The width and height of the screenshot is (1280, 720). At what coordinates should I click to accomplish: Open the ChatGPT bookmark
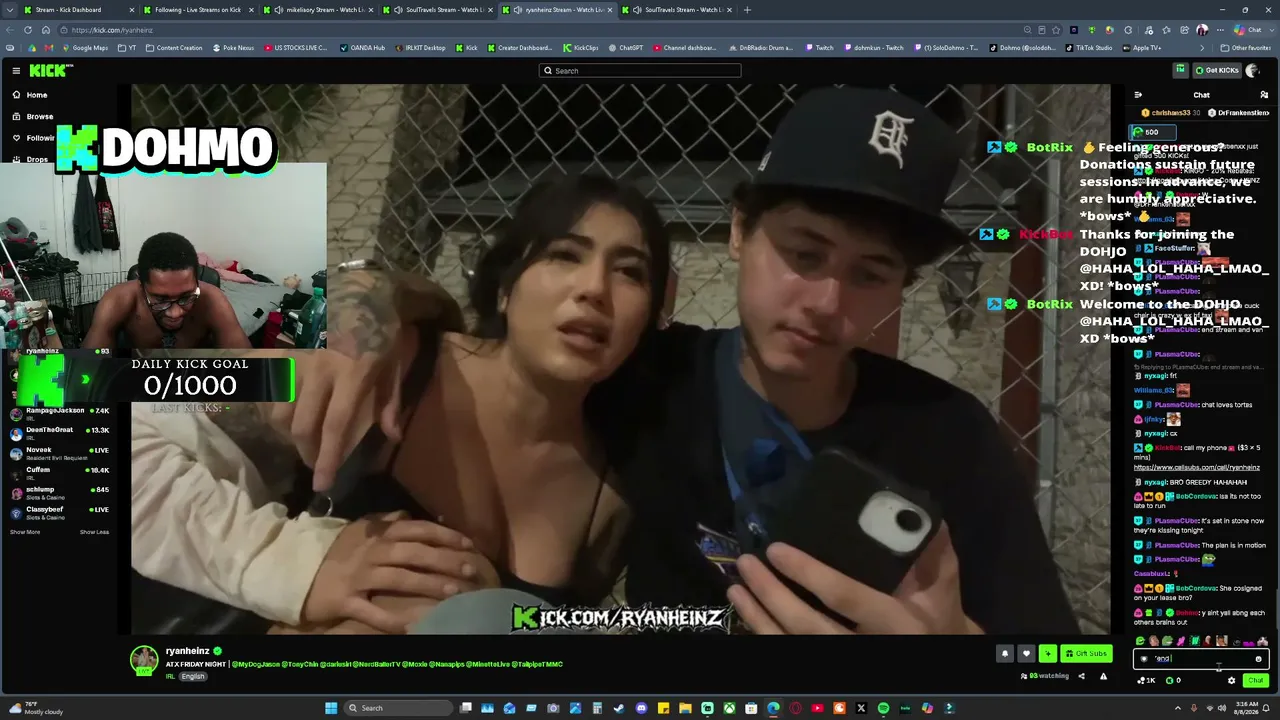pyautogui.click(x=625, y=48)
